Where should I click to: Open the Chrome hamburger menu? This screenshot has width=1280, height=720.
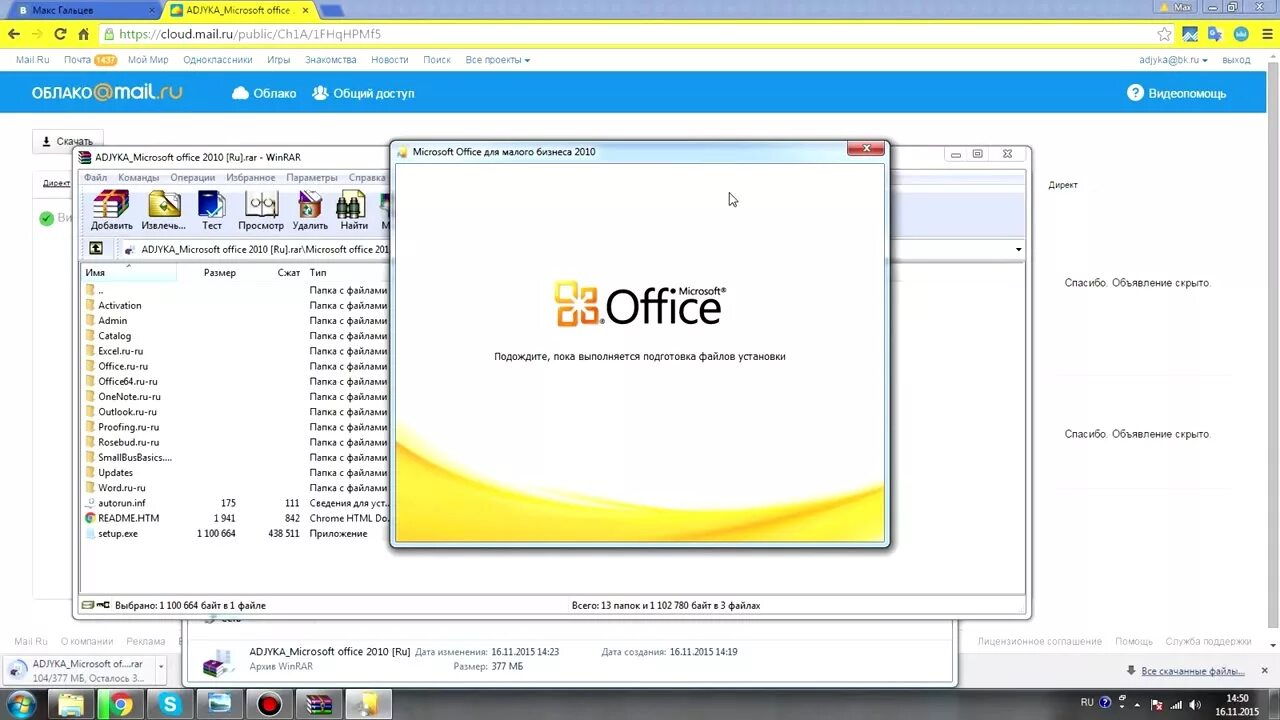point(1266,34)
